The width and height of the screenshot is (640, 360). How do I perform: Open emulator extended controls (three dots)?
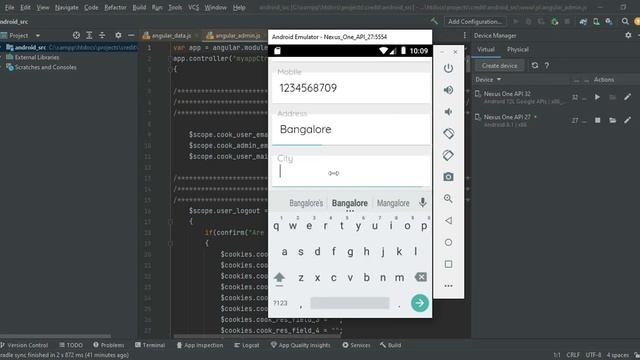coord(448,286)
